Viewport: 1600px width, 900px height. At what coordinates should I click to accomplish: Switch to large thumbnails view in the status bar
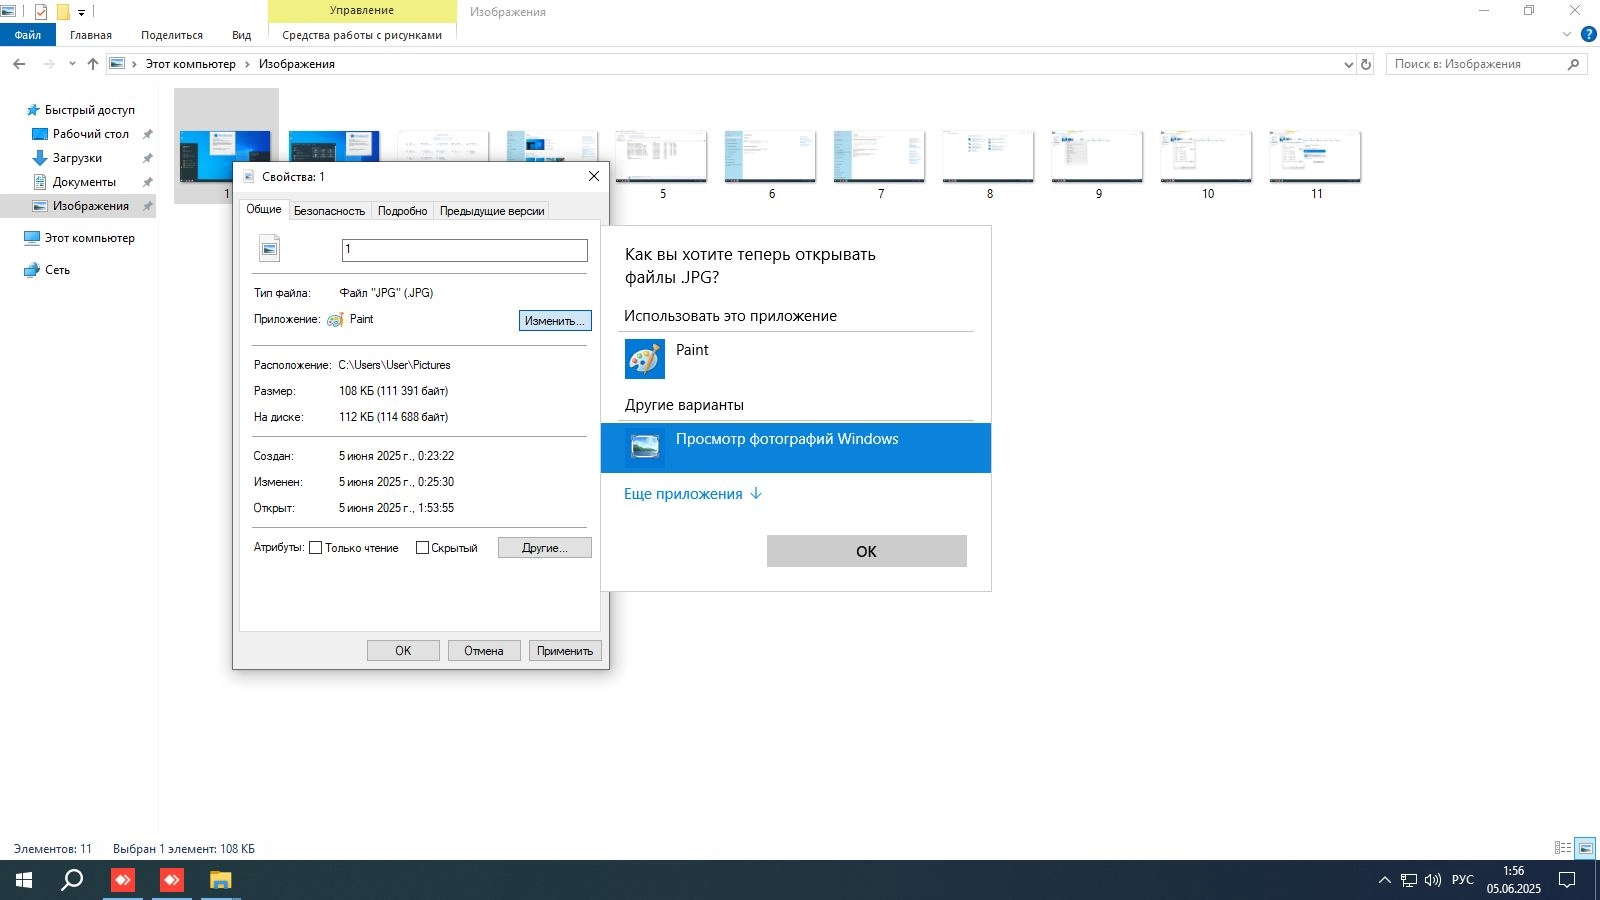(x=1585, y=848)
